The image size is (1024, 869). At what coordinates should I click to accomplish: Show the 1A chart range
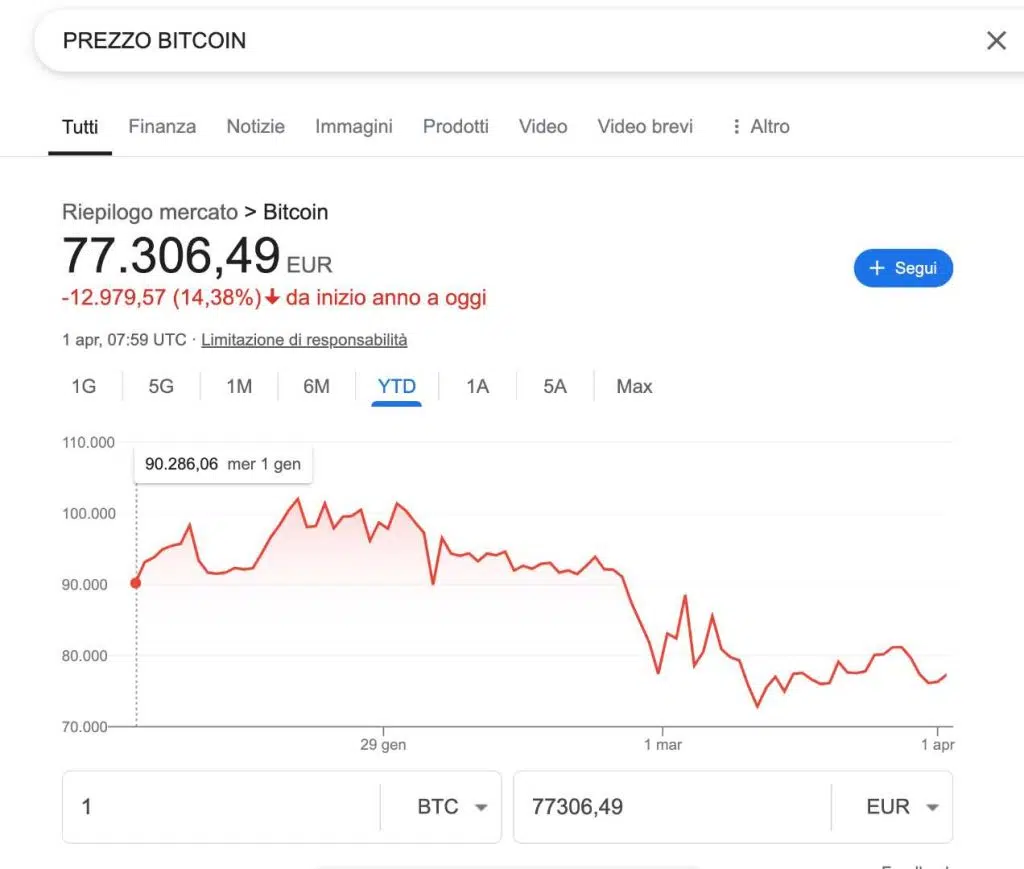click(477, 386)
